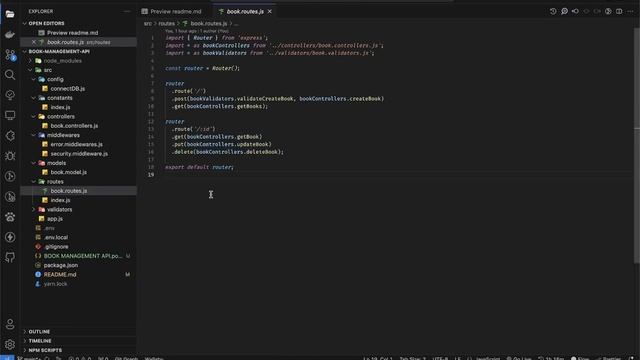Expand the Outline section
The height and width of the screenshot is (360, 640).
(39, 331)
